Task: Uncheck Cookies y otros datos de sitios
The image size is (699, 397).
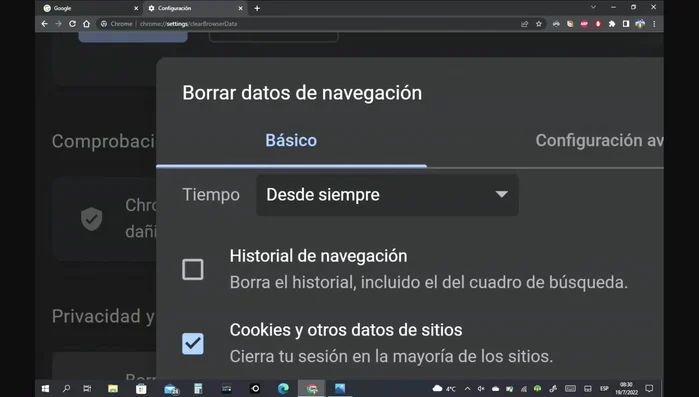Action: [x=193, y=344]
